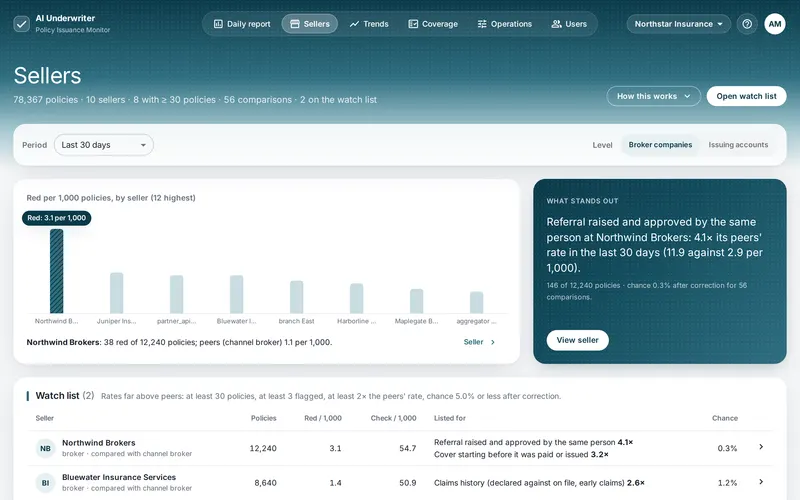The width and height of the screenshot is (800, 500).
Task: Click the Bluewater Insurance Services seller name
Action: point(119,477)
